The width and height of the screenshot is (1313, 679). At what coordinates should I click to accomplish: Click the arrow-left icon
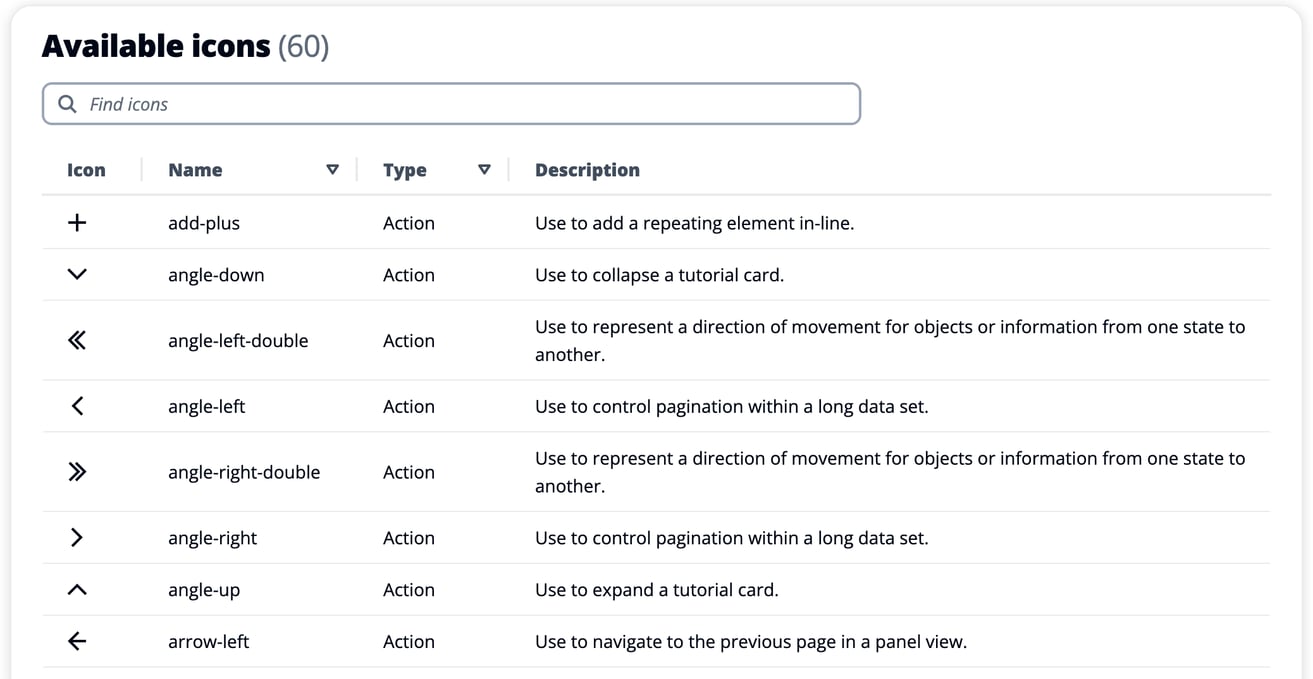tap(77, 641)
